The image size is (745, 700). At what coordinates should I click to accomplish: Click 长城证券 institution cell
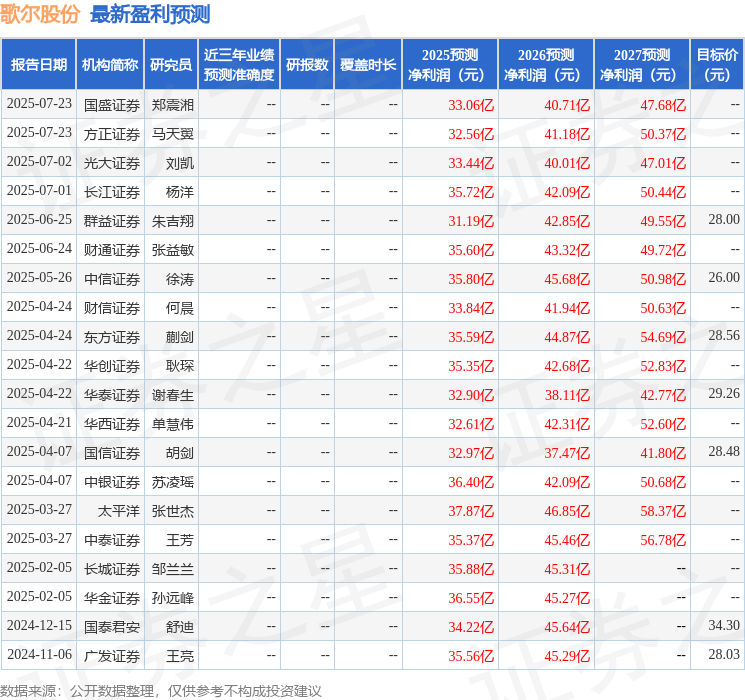point(112,569)
